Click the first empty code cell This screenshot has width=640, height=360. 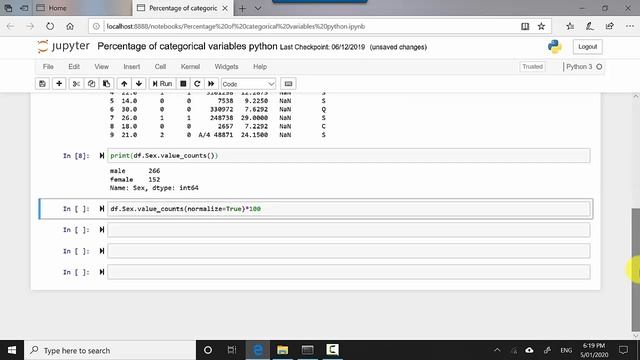pyautogui.click(x=349, y=230)
